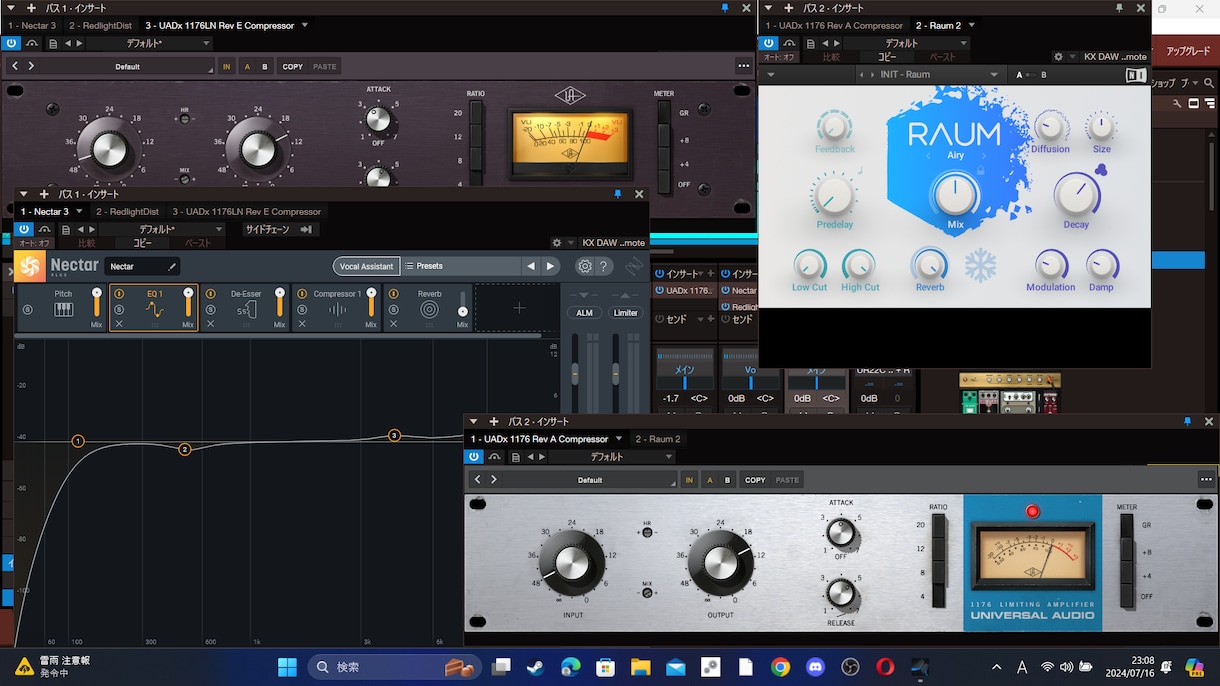Click the Nectar help question mark icon
The image size is (1220, 686).
click(604, 266)
